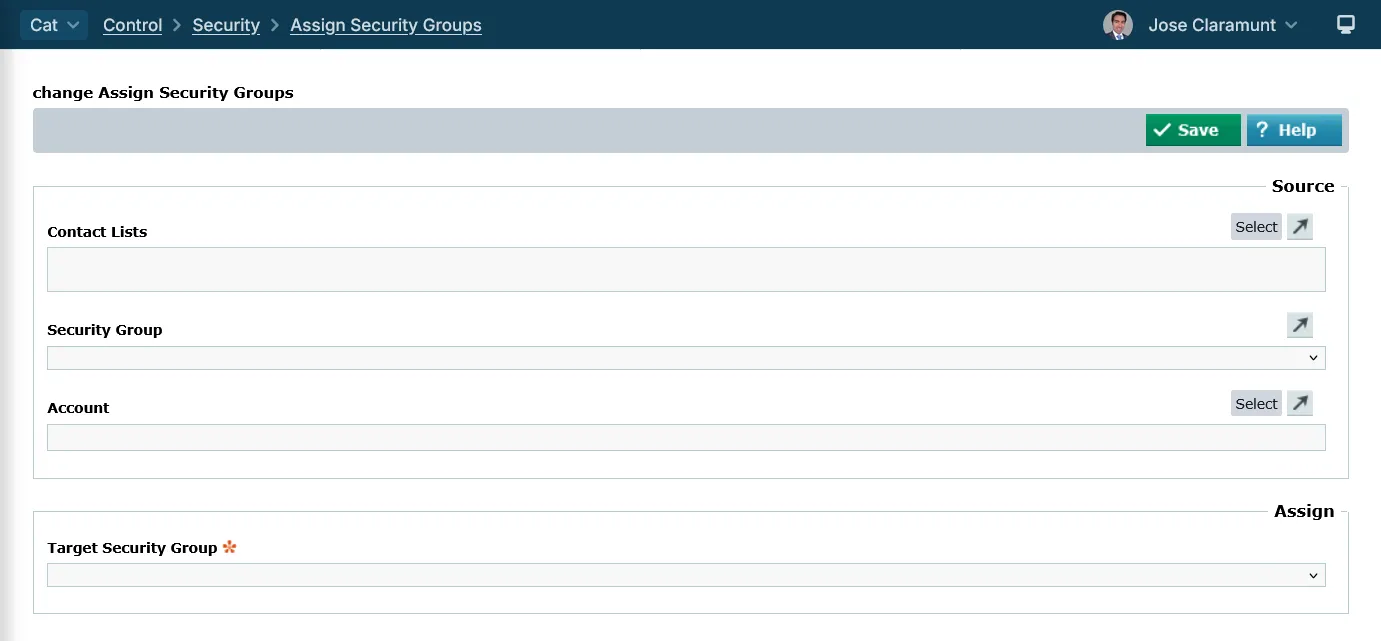1381x641 pixels.
Task: Open the Help button
Action: [x=1294, y=130]
